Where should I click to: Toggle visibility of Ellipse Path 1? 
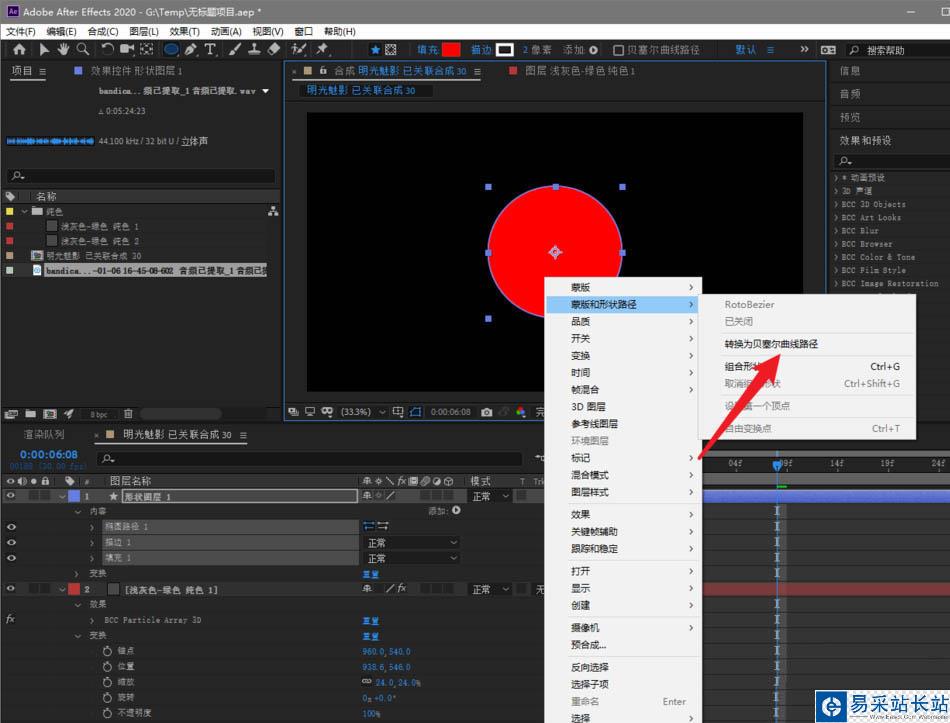11,527
